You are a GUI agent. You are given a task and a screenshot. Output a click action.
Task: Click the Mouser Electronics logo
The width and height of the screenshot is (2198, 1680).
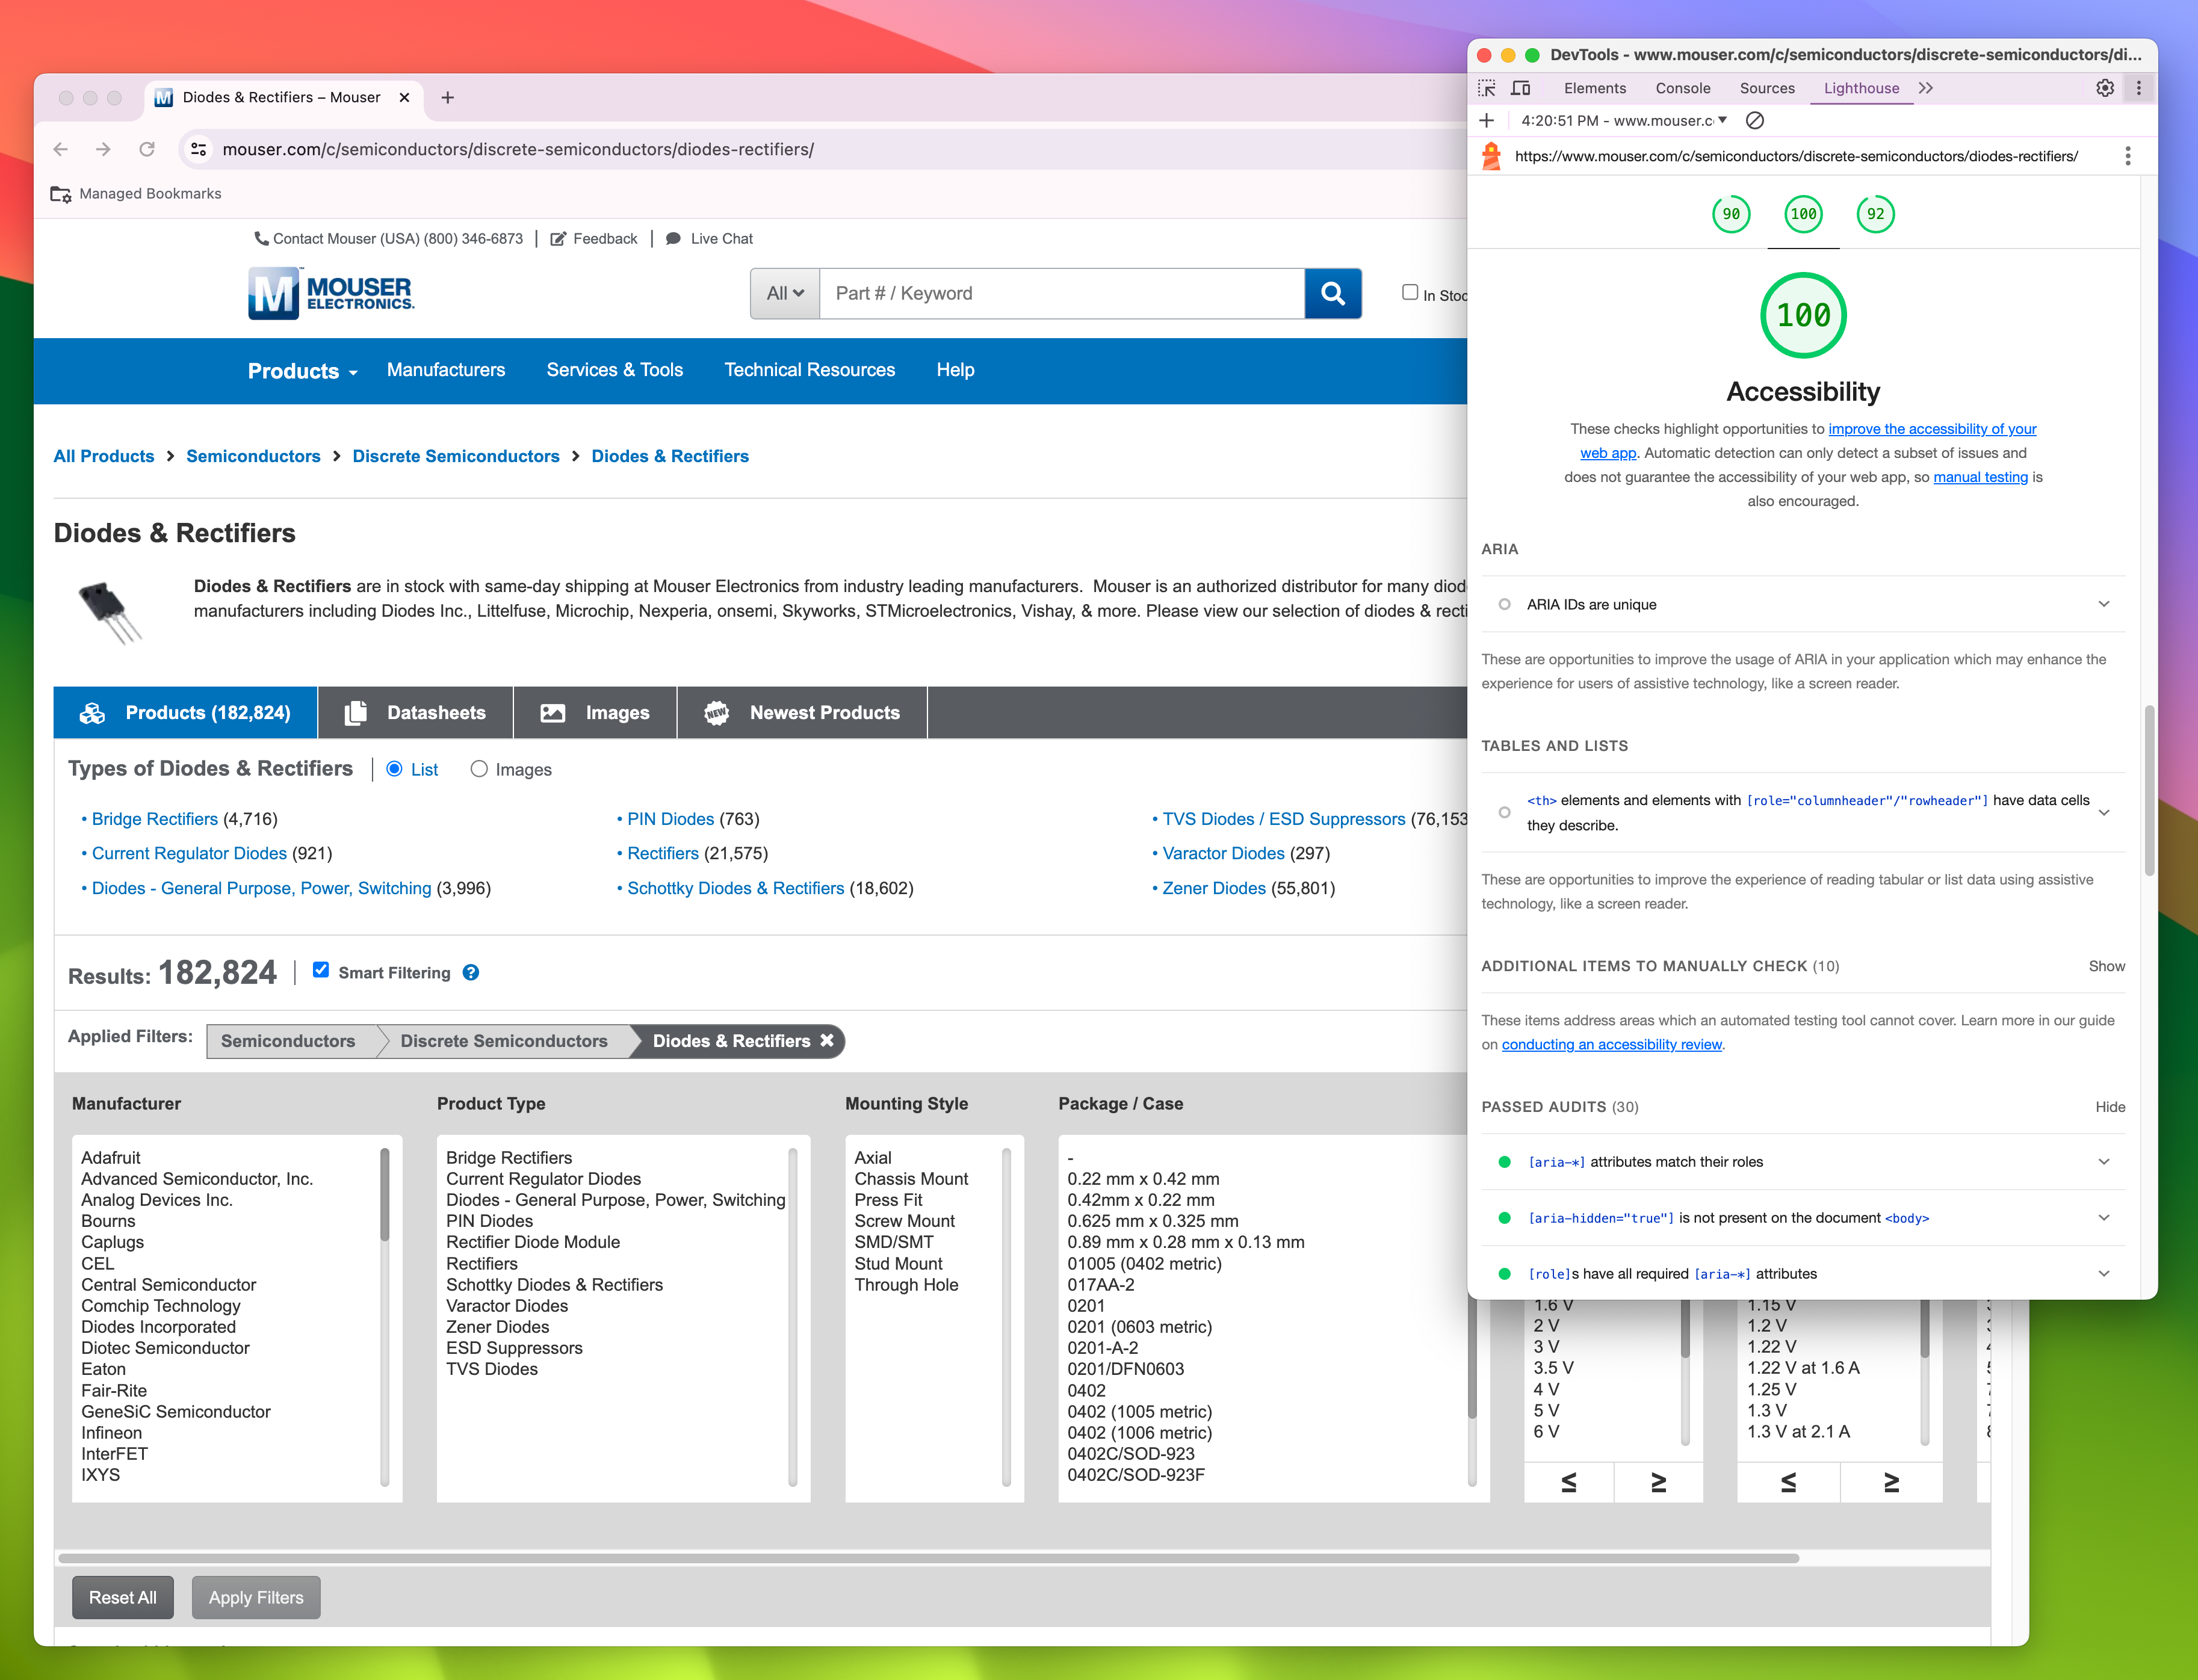pos(331,293)
